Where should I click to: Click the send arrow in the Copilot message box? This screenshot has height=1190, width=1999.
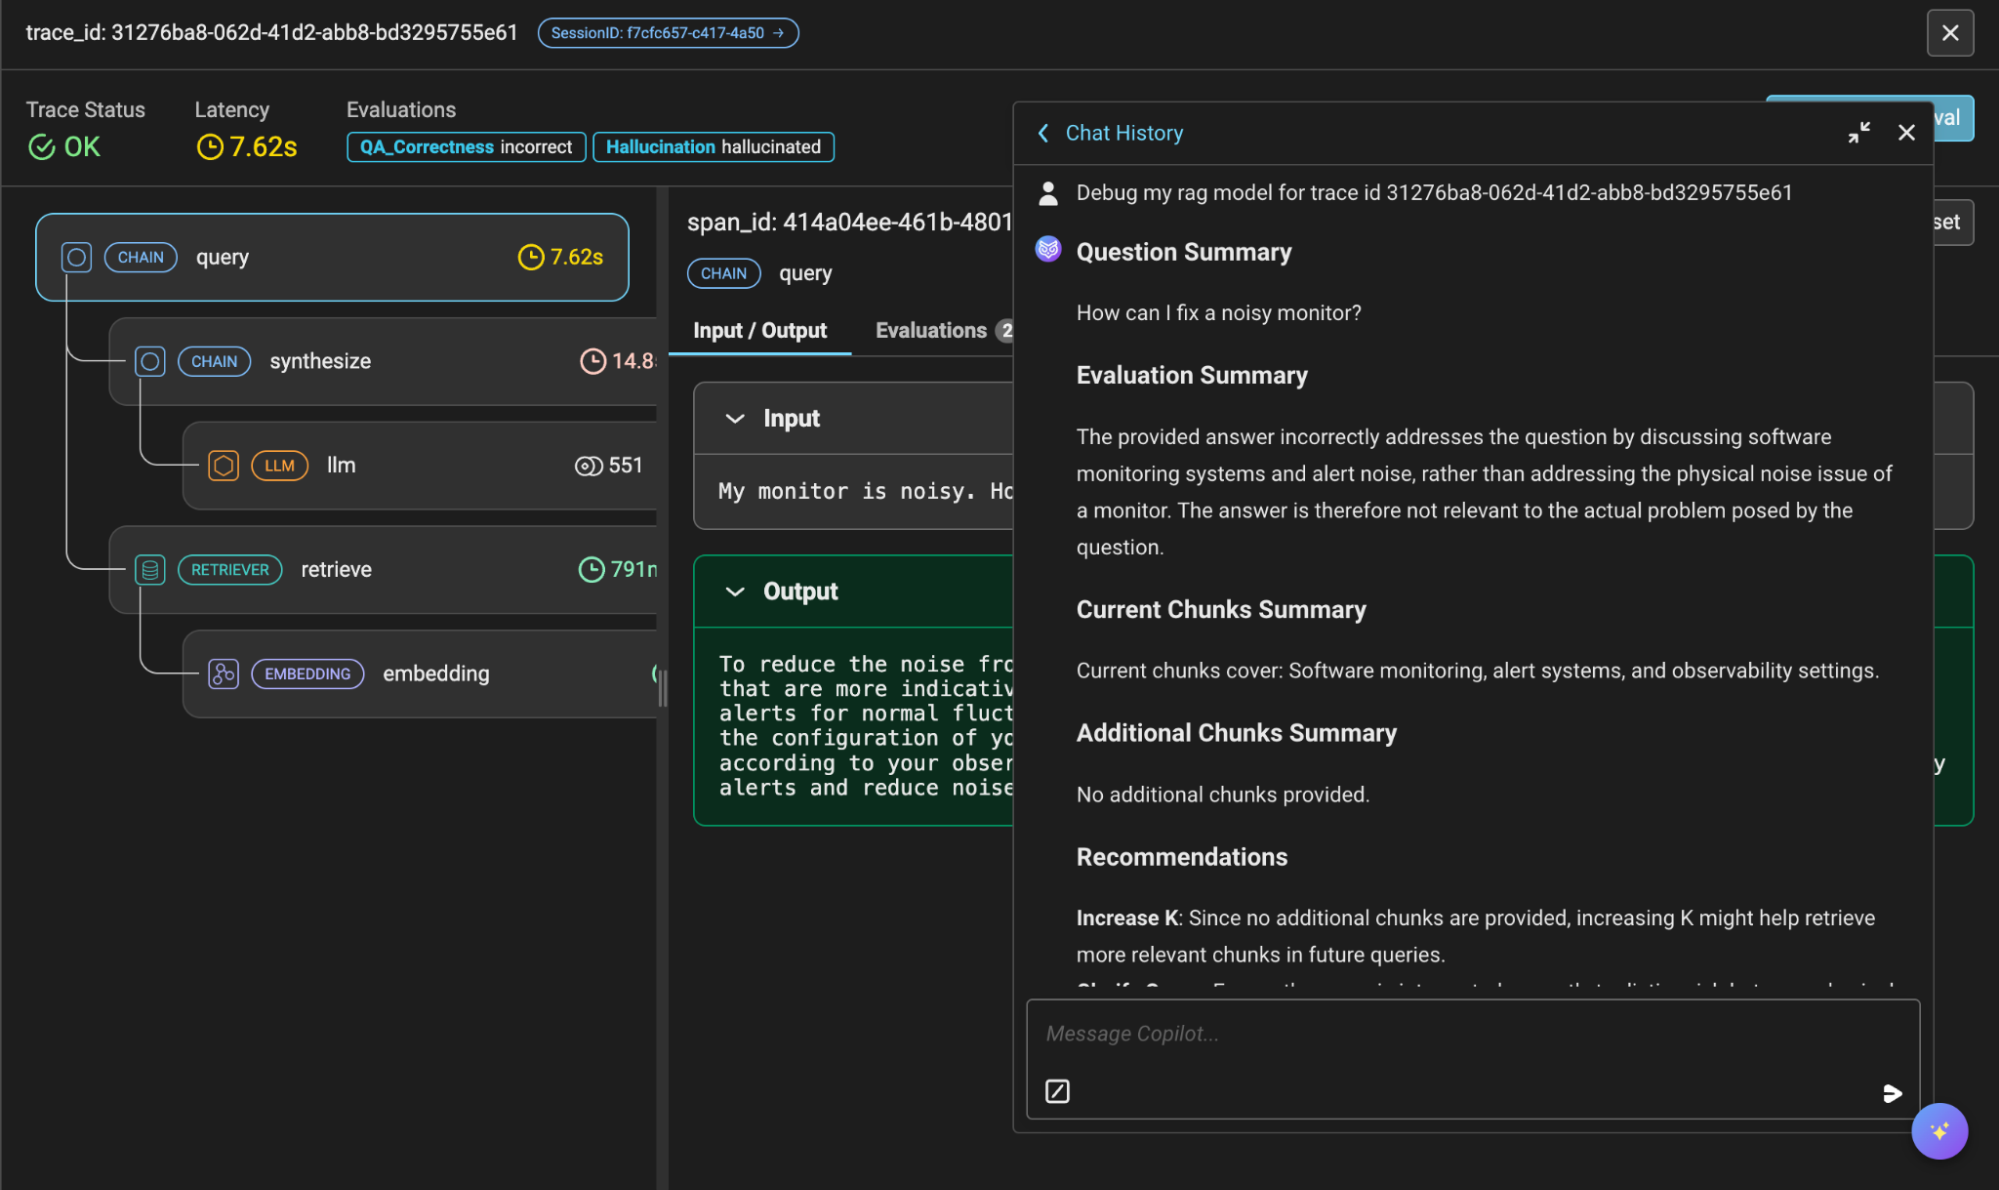click(1891, 1093)
